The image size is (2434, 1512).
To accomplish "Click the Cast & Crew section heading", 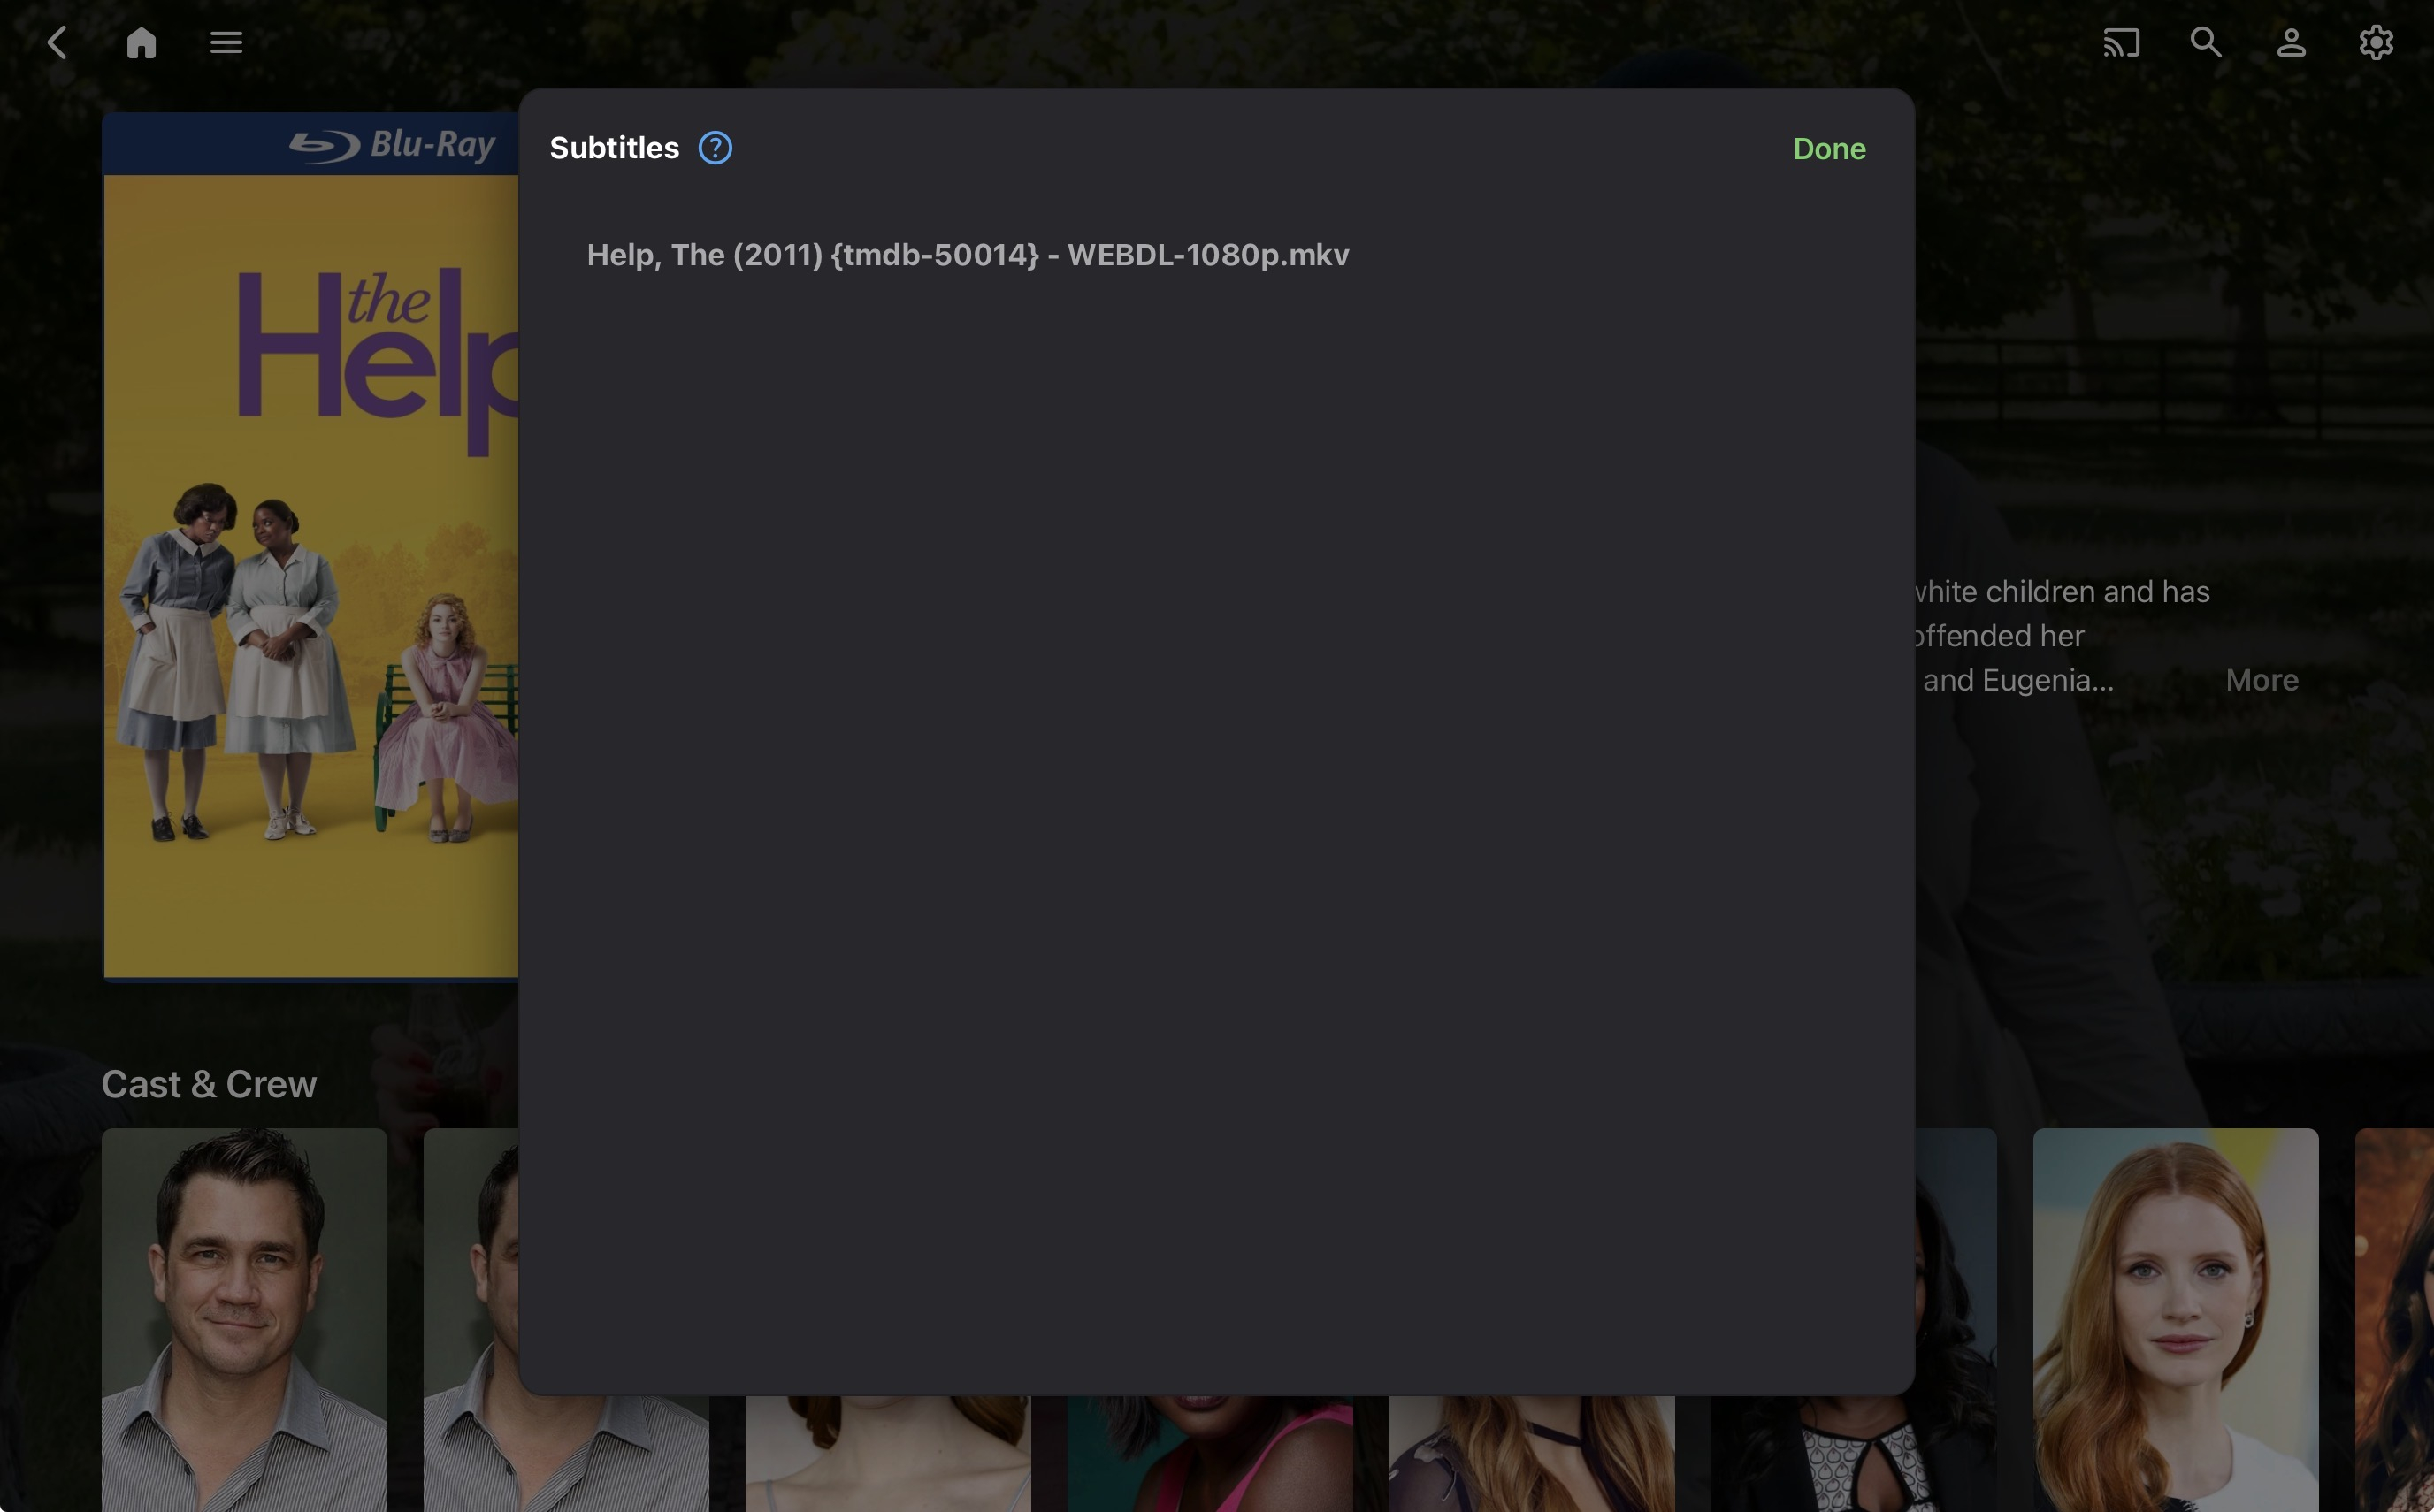I will tap(209, 1084).
